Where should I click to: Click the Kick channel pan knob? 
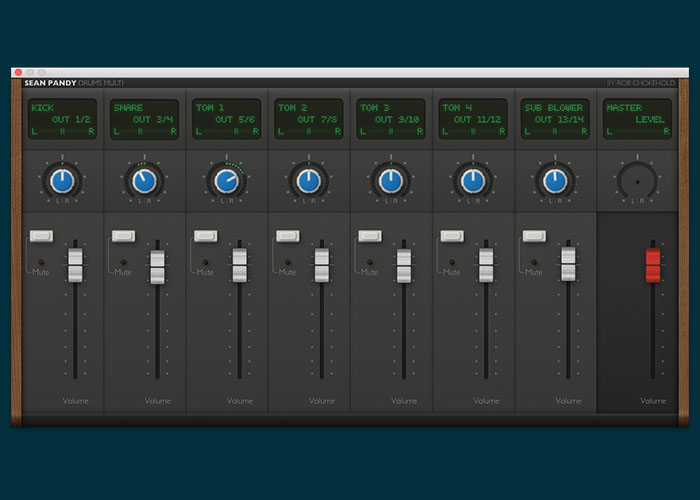point(63,181)
